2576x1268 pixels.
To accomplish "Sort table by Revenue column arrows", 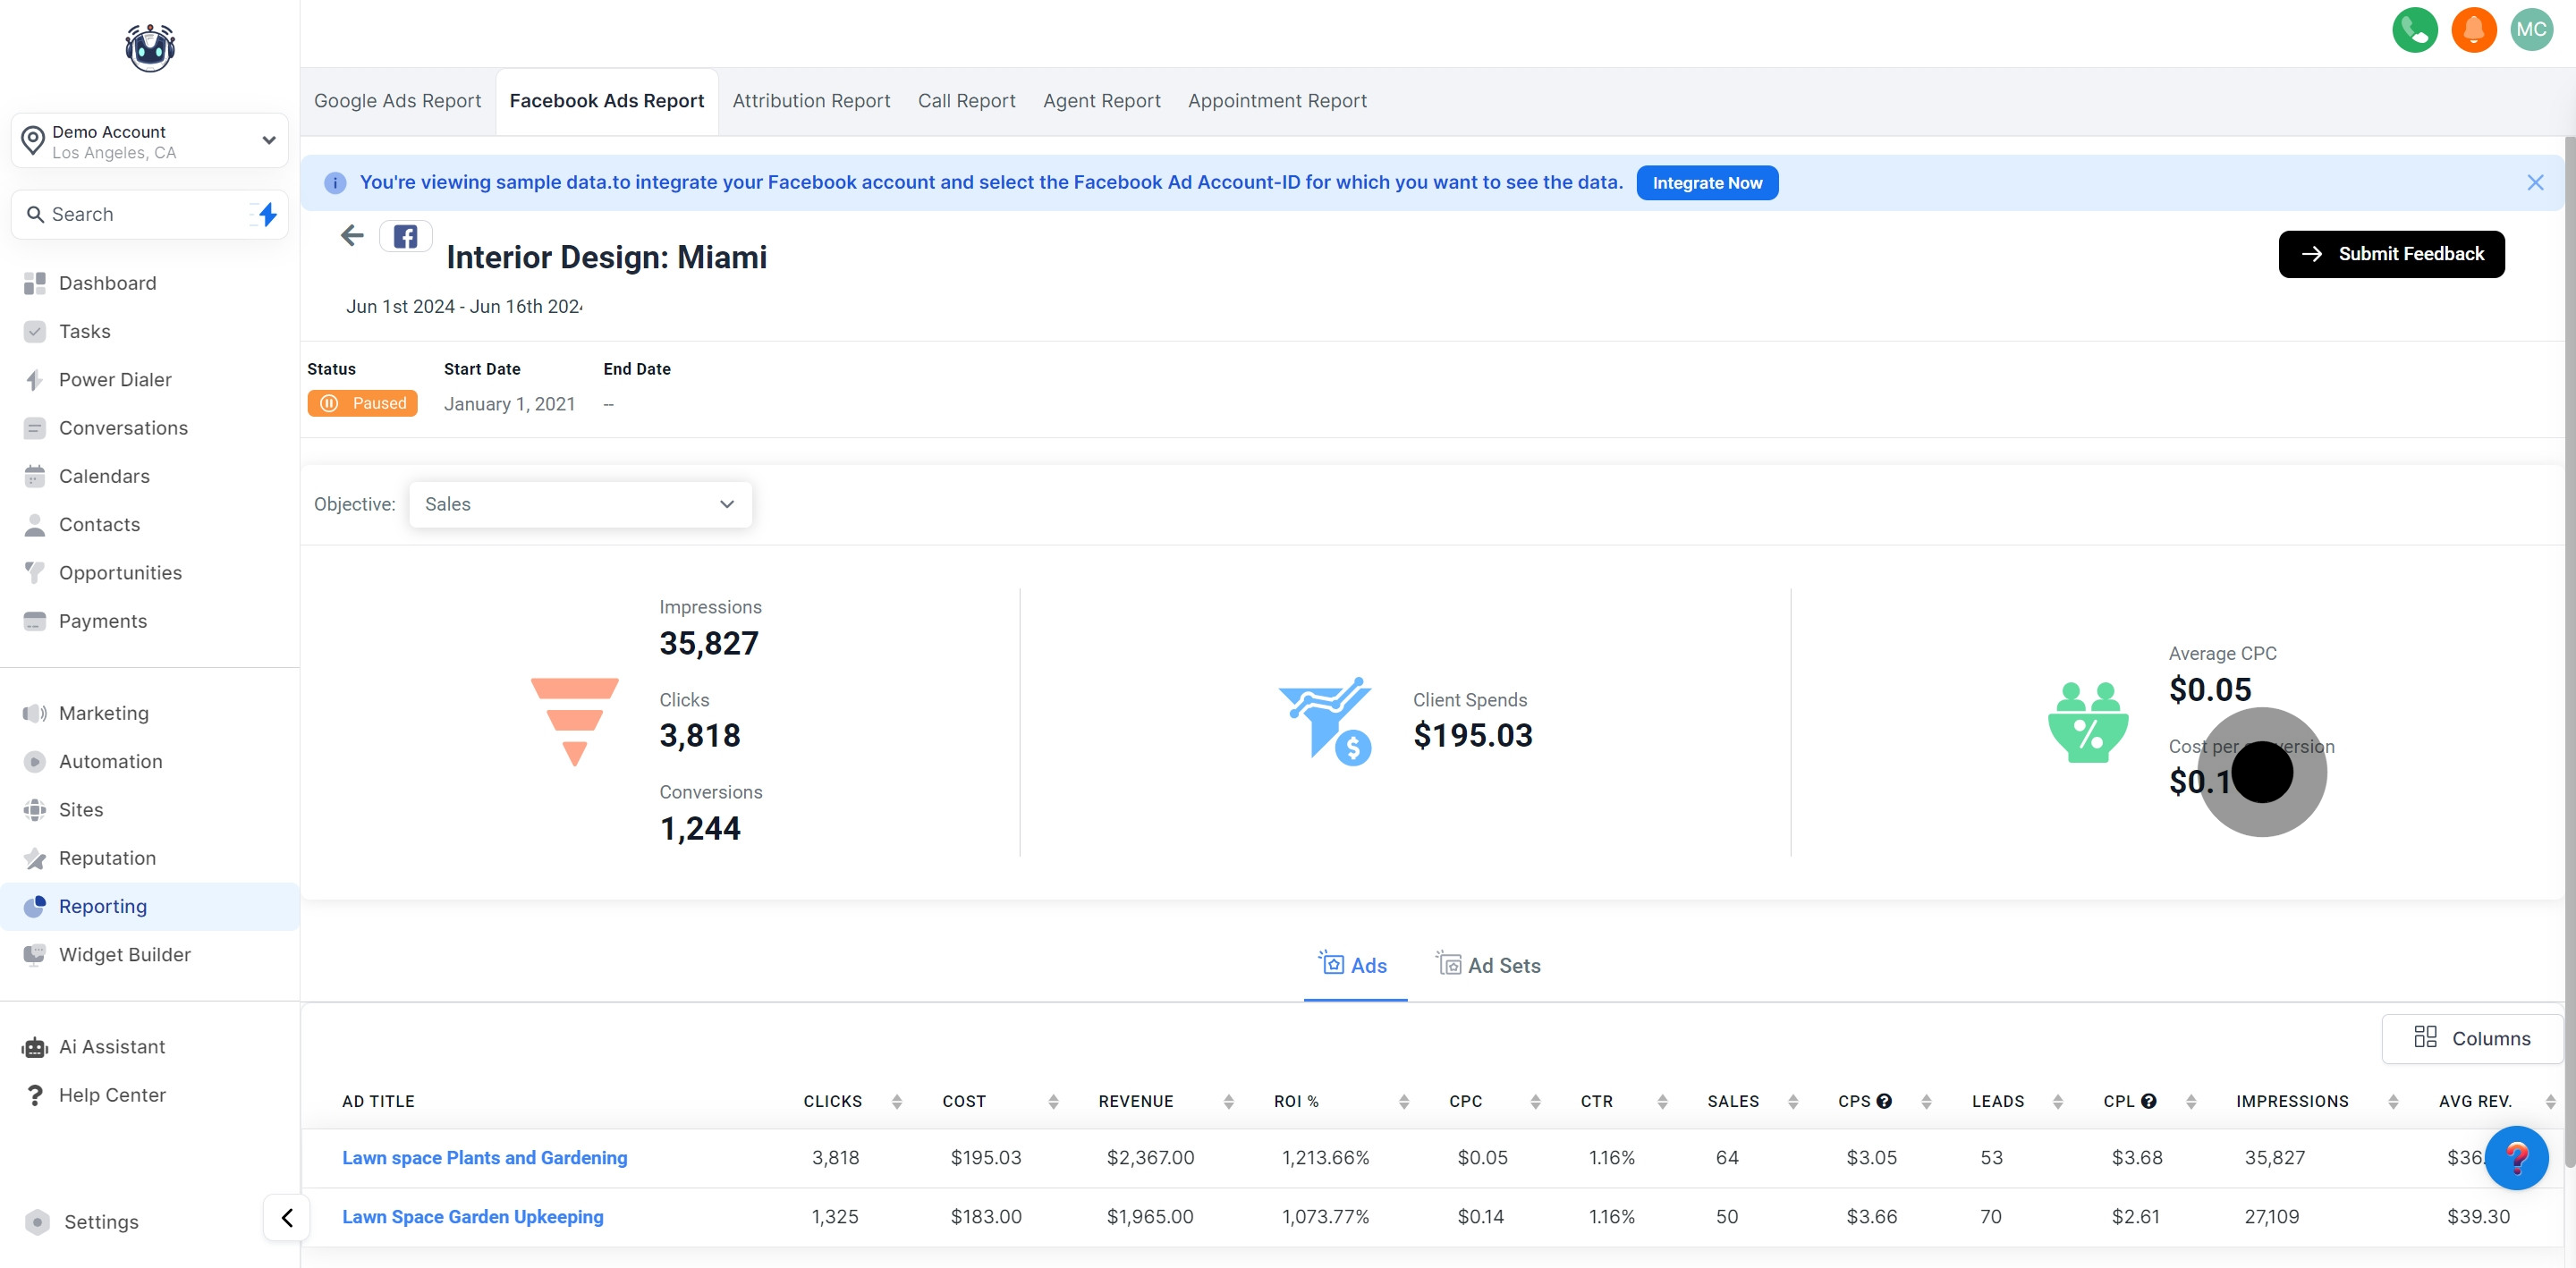I will tap(1228, 1101).
